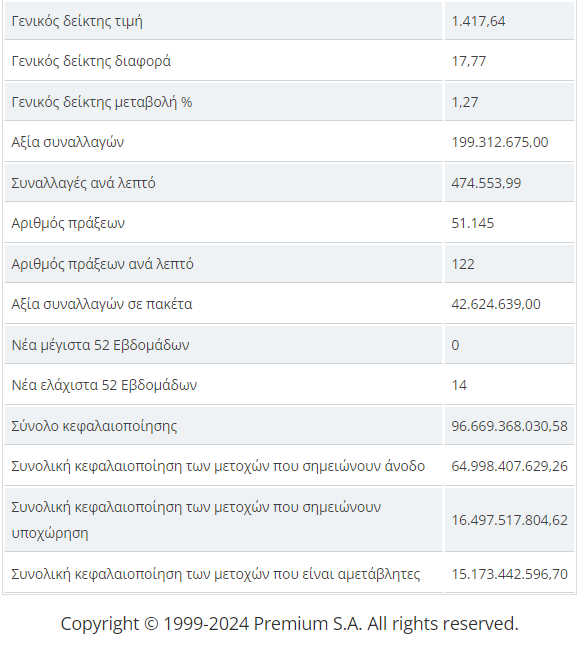
Task: Click the Αξία συναλλαγών label
Action: click(x=68, y=142)
